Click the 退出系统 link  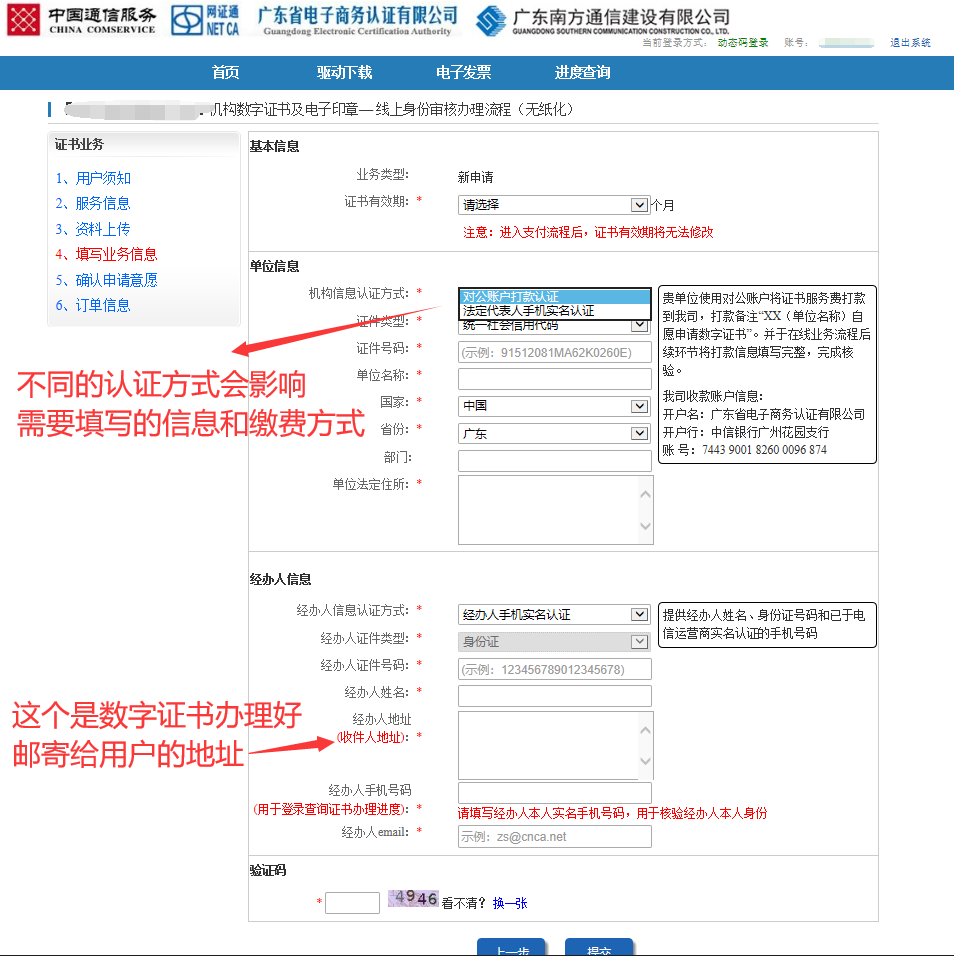point(910,43)
